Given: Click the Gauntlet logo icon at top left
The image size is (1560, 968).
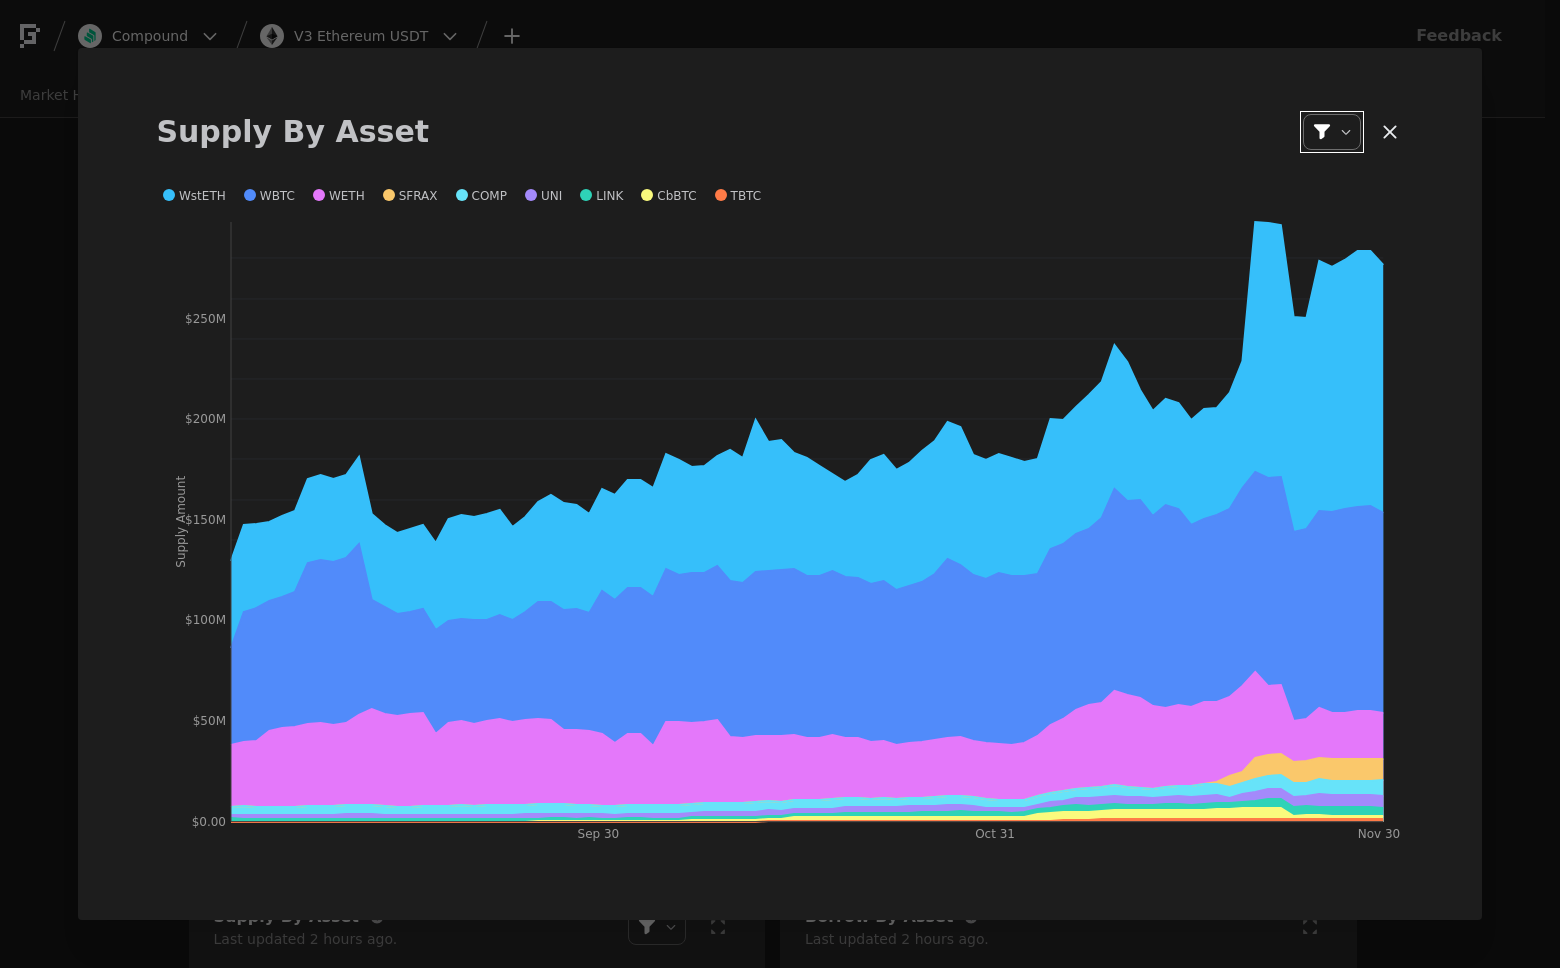Looking at the screenshot, I should click(x=30, y=36).
